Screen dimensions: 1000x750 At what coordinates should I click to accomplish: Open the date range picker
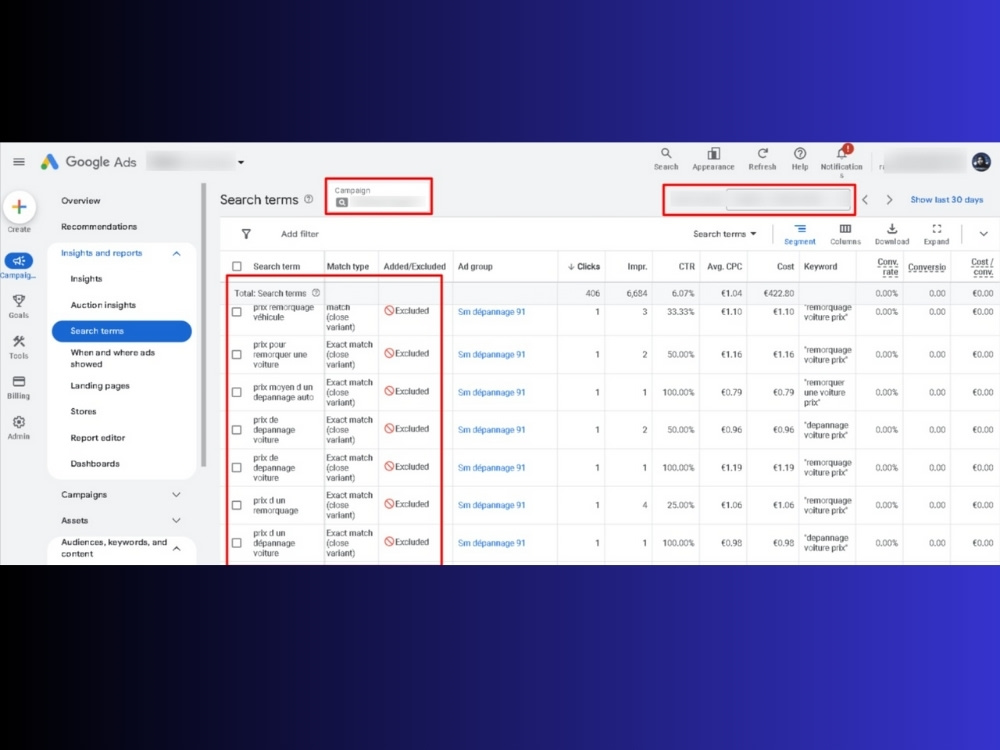(x=759, y=200)
